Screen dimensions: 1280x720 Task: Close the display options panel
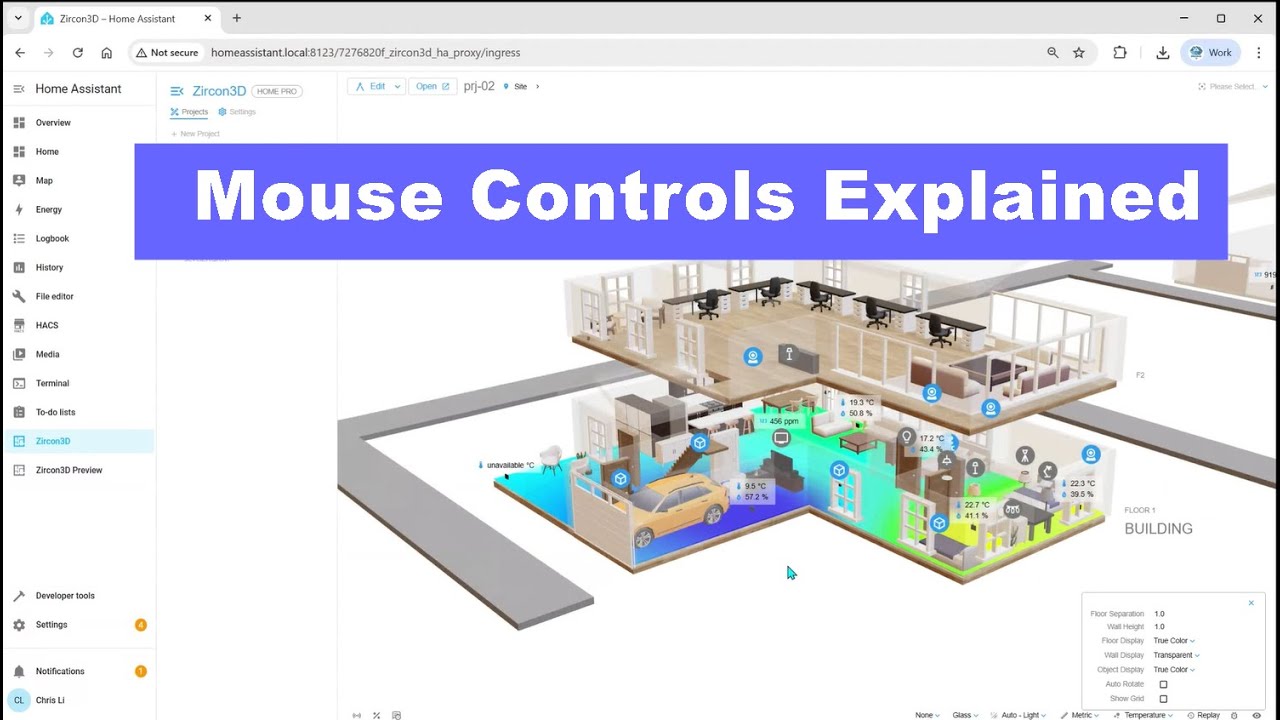point(1251,603)
